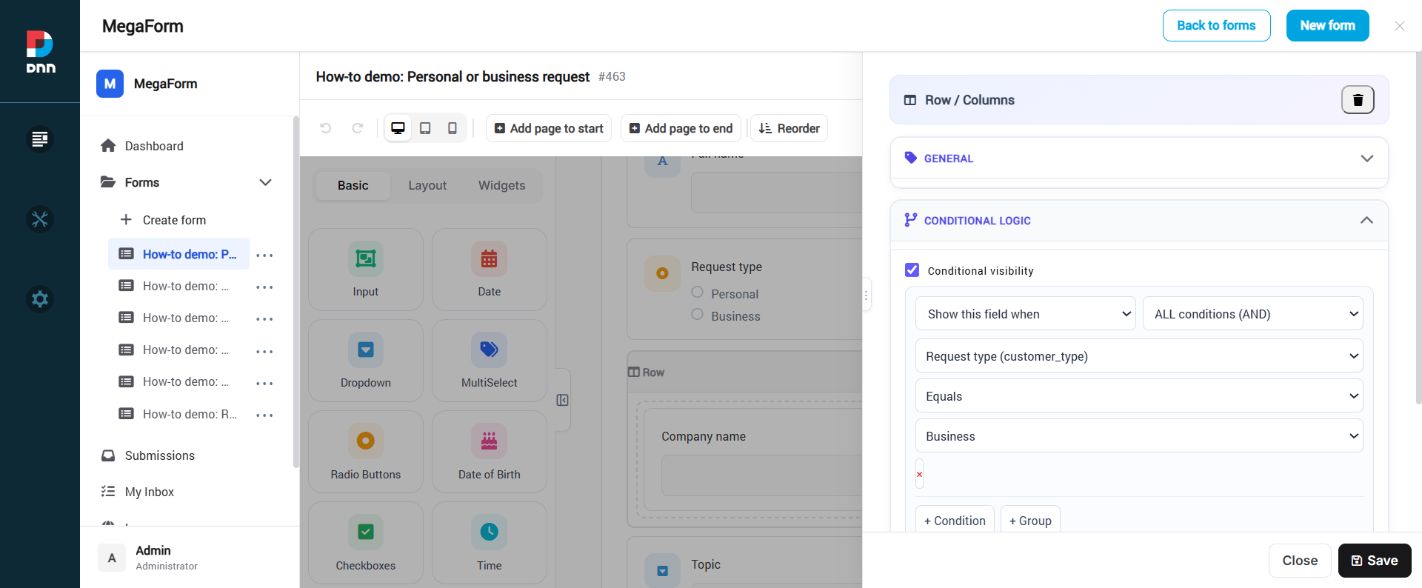Click the Back to forms button
This screenshot has width=1422, height=588.
tap(1216, 26)
